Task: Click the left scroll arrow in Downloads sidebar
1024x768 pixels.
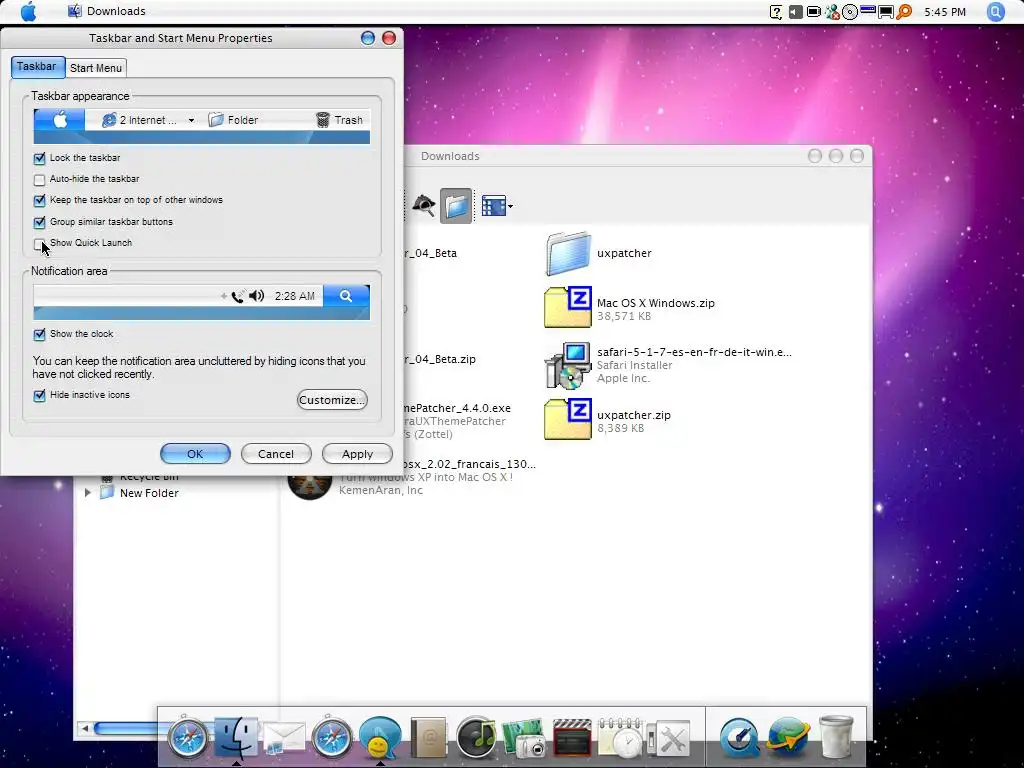Action: [x=85, y=728]
